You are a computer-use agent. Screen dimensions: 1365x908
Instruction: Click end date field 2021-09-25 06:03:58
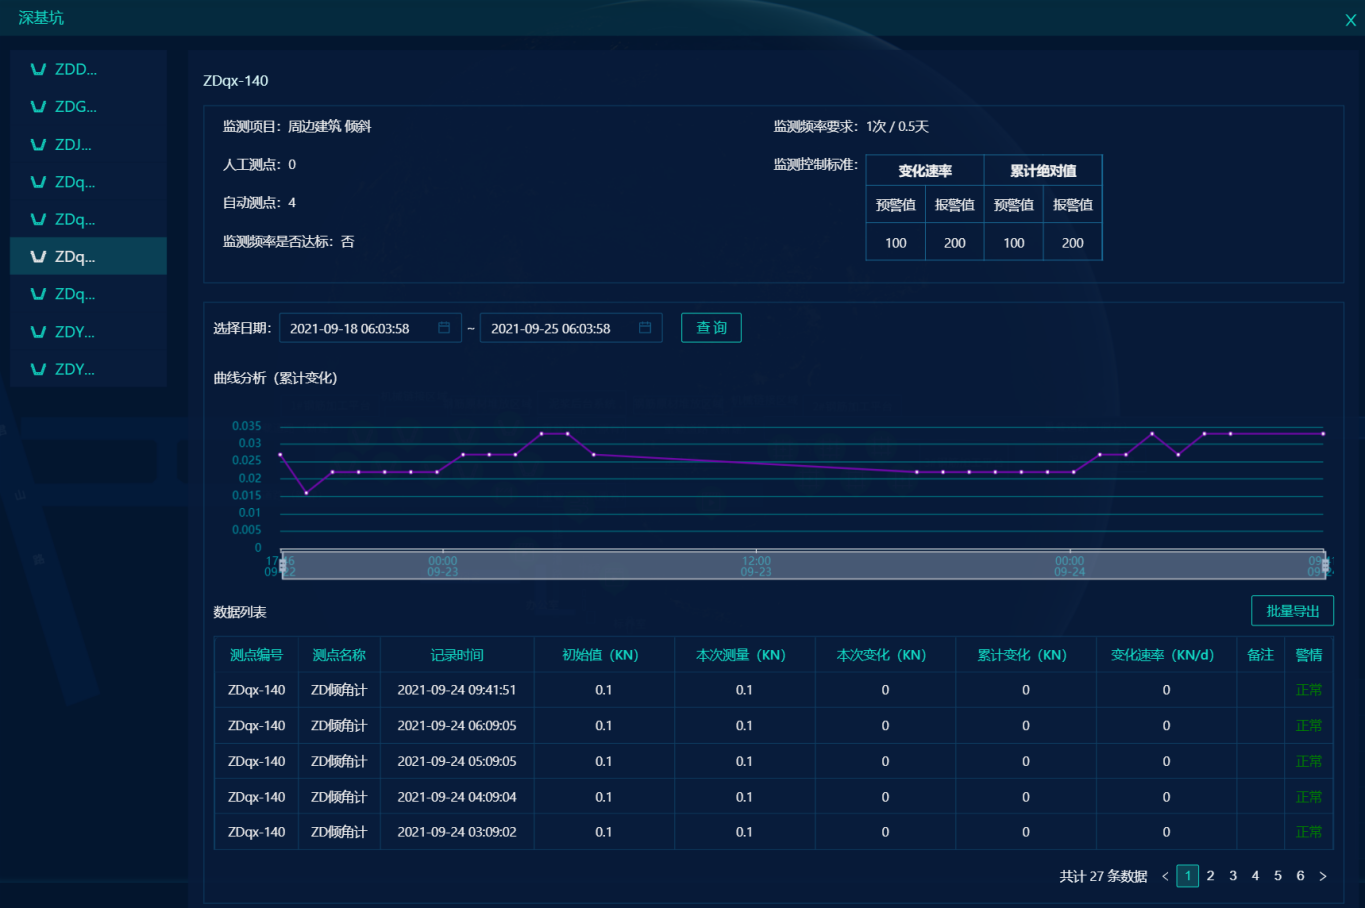[571, 328]
